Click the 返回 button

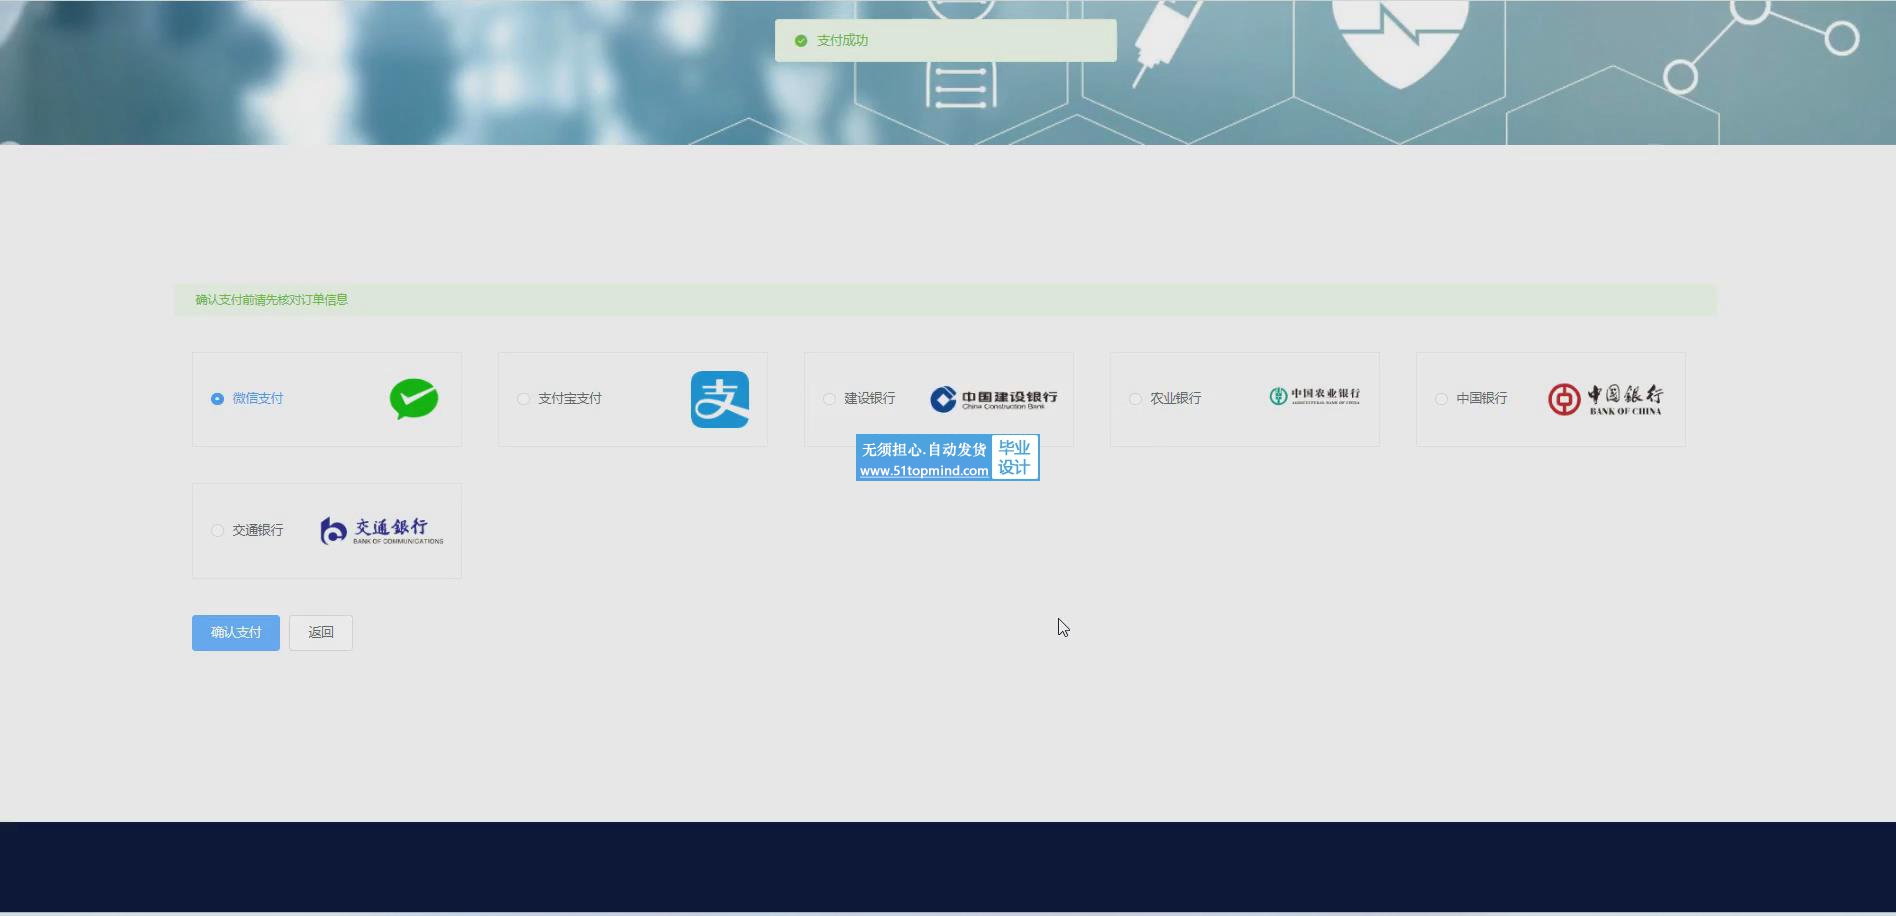[x=321, y=633]
